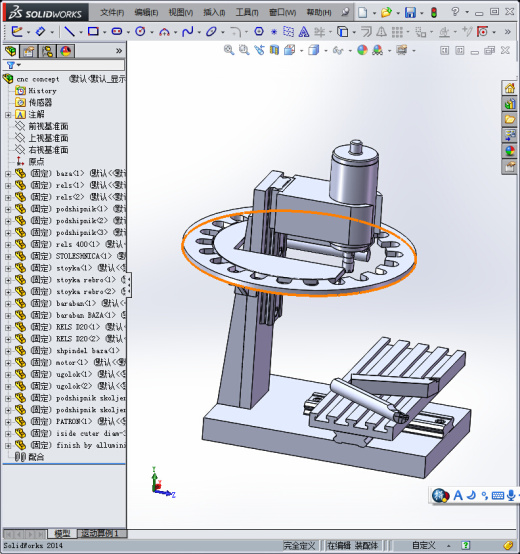520x554 pixels.
Task: Toggle the rebuild traffic light icon
Action: coord(434,13)
